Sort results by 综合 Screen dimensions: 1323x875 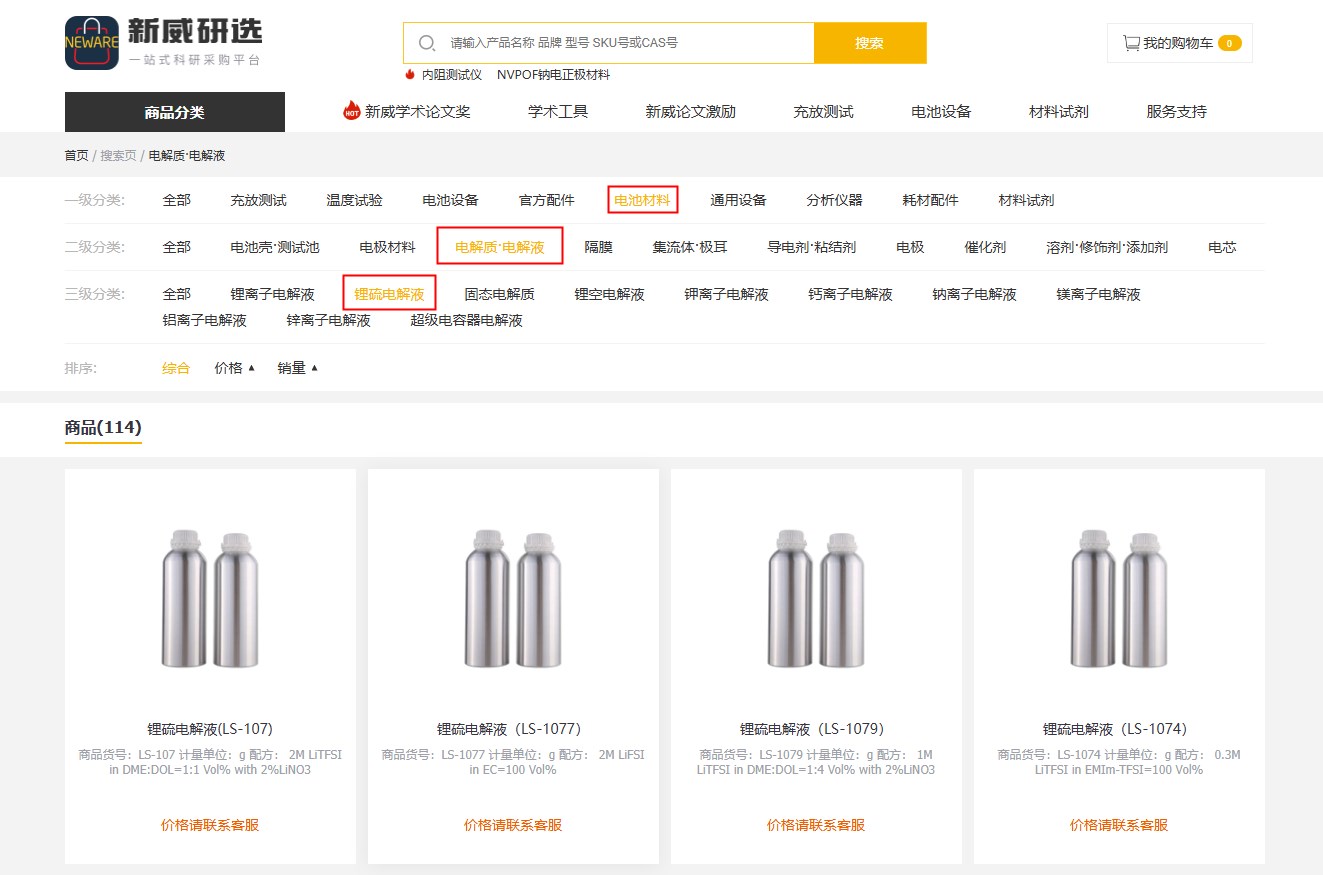tap(176, 368)
